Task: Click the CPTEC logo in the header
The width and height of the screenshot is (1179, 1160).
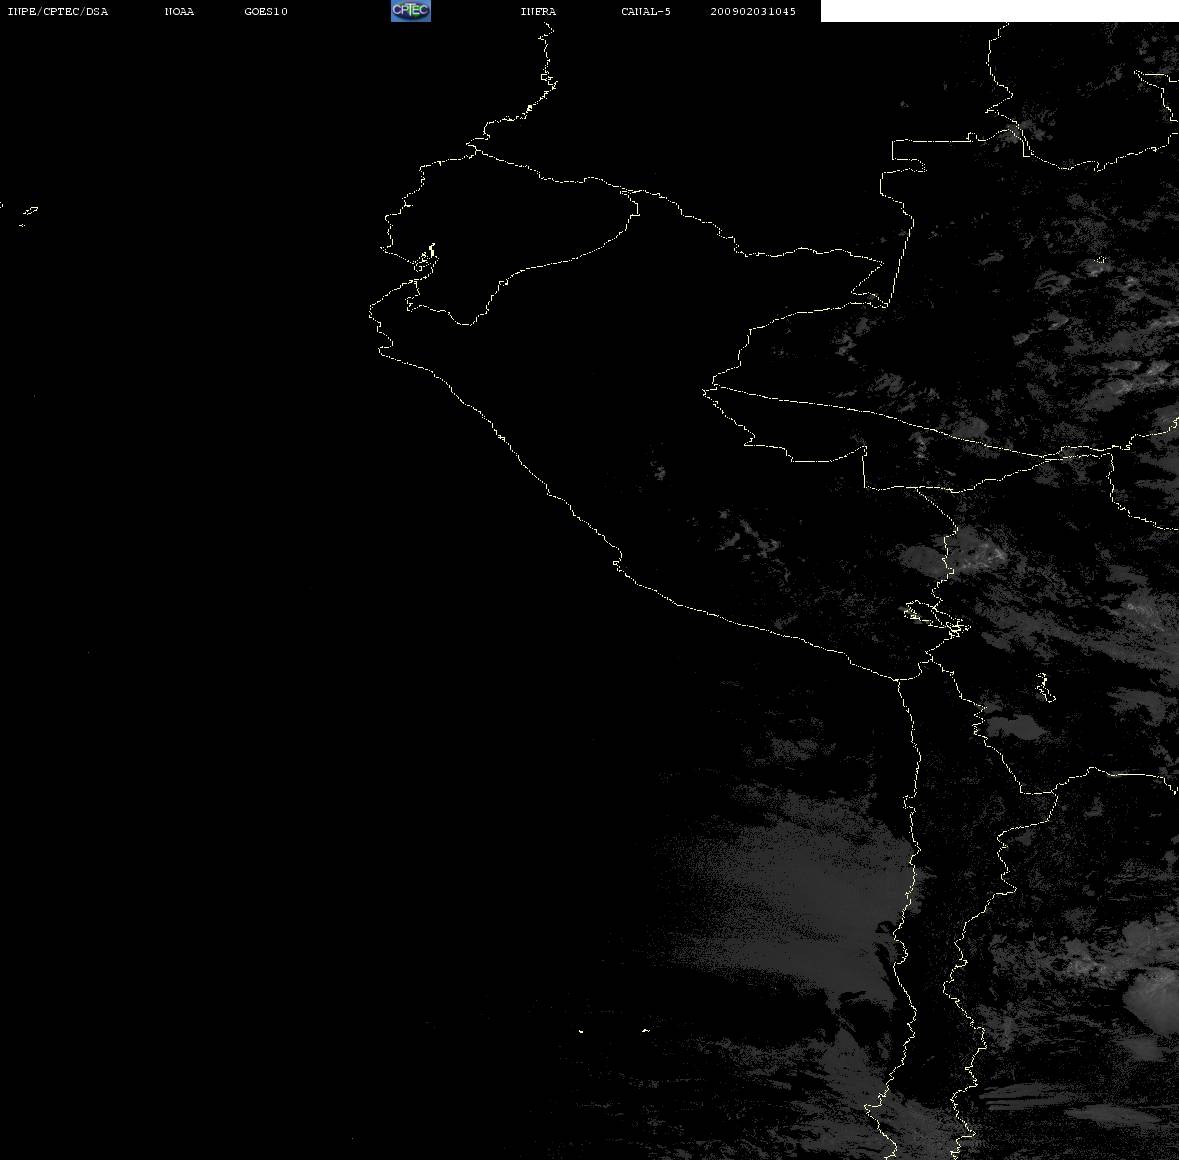Action: (411, 11)
